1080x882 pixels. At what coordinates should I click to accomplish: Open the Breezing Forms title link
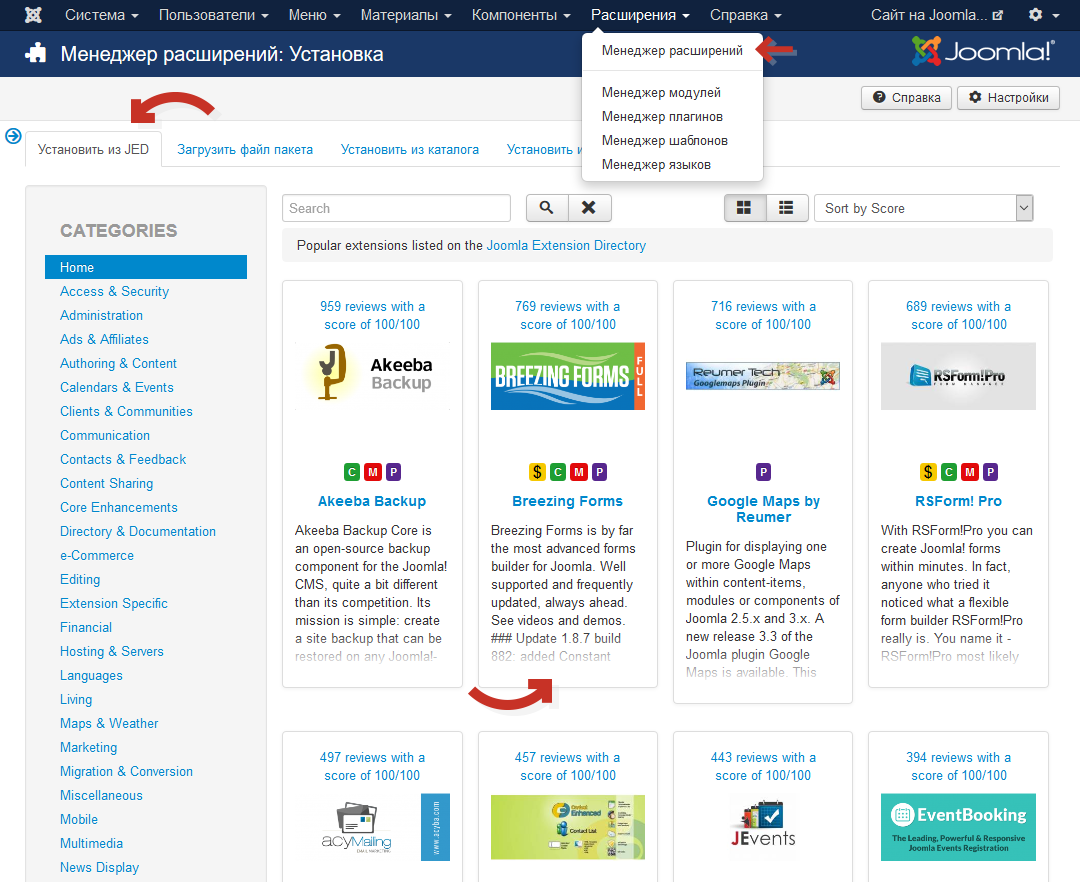568,501
